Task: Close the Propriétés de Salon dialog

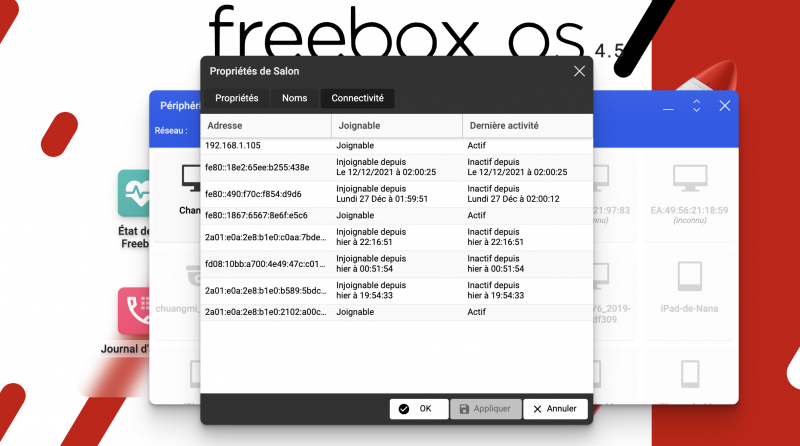Action: [x=579, y=71]
